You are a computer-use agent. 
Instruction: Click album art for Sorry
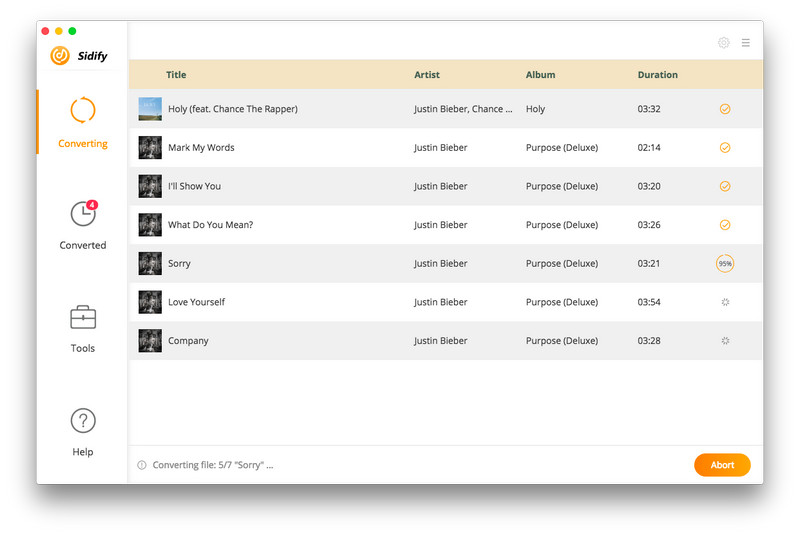150,264
